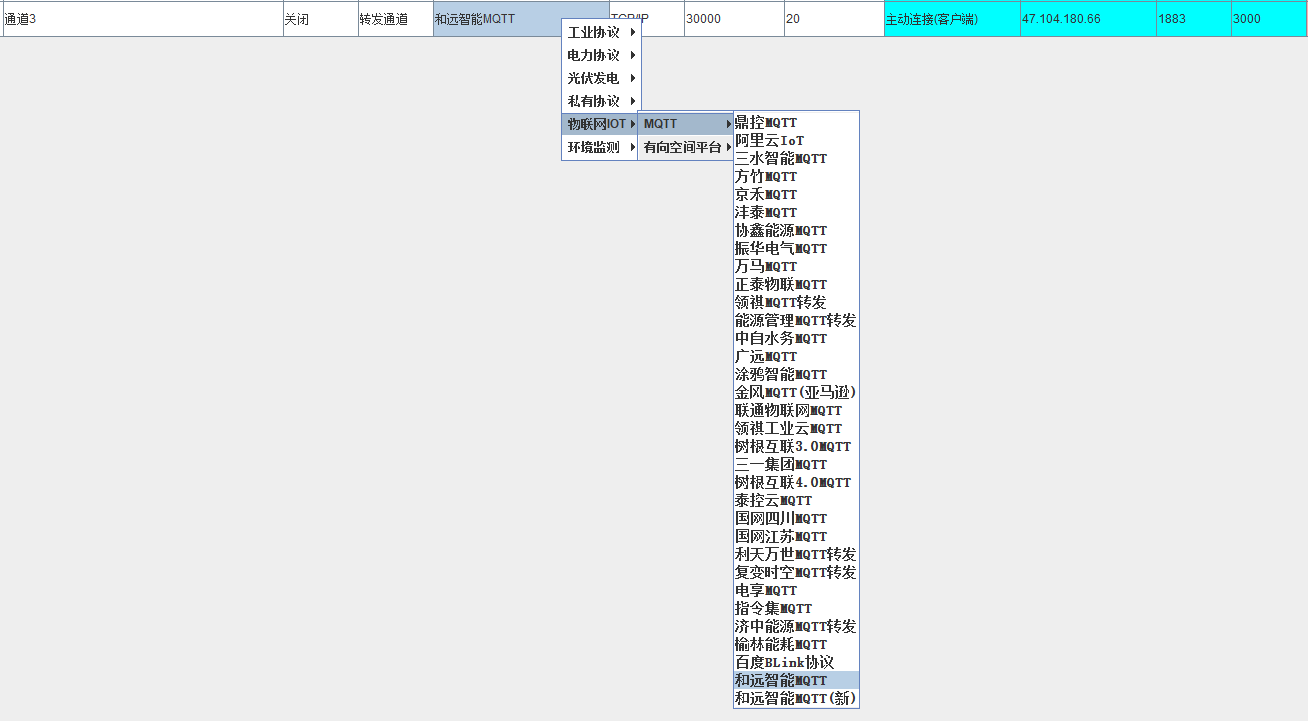
Task: Choose highlighted 和远智能MQTT item in list
Action: pyautogui.click(x=796, y=680)
